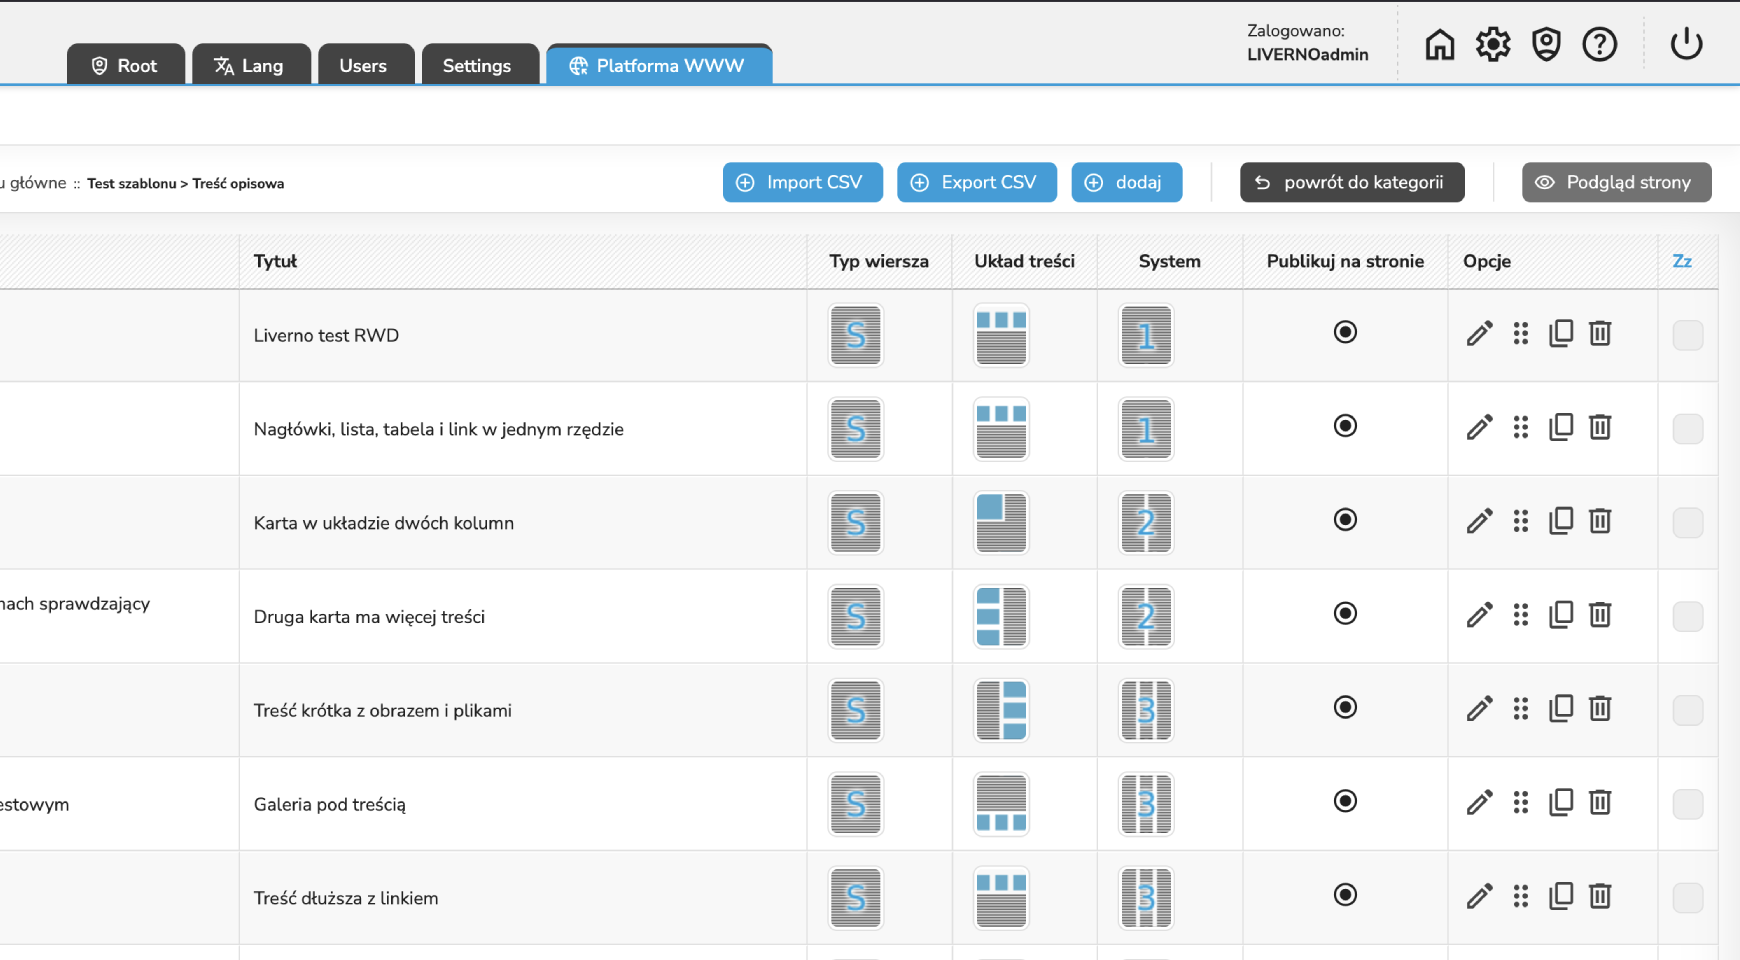Viewport: 1740px width, 960px height.
Task: Delete the Nagłówki, lista, tabela row
Action: (1600, 427)
